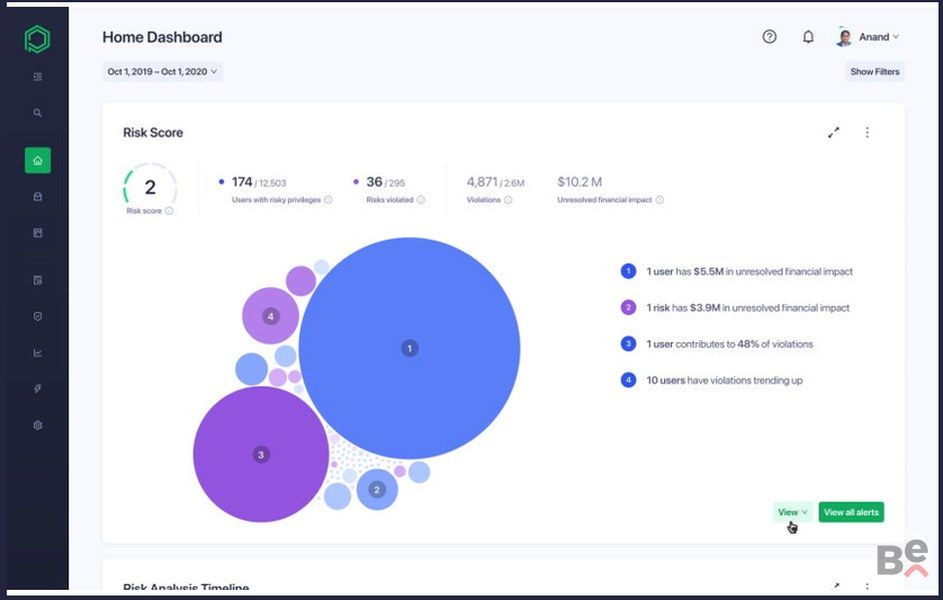The height and width of the screenshot is (600, 943).
Task: Expand the View dropdown button
Action: pos(793,512)
